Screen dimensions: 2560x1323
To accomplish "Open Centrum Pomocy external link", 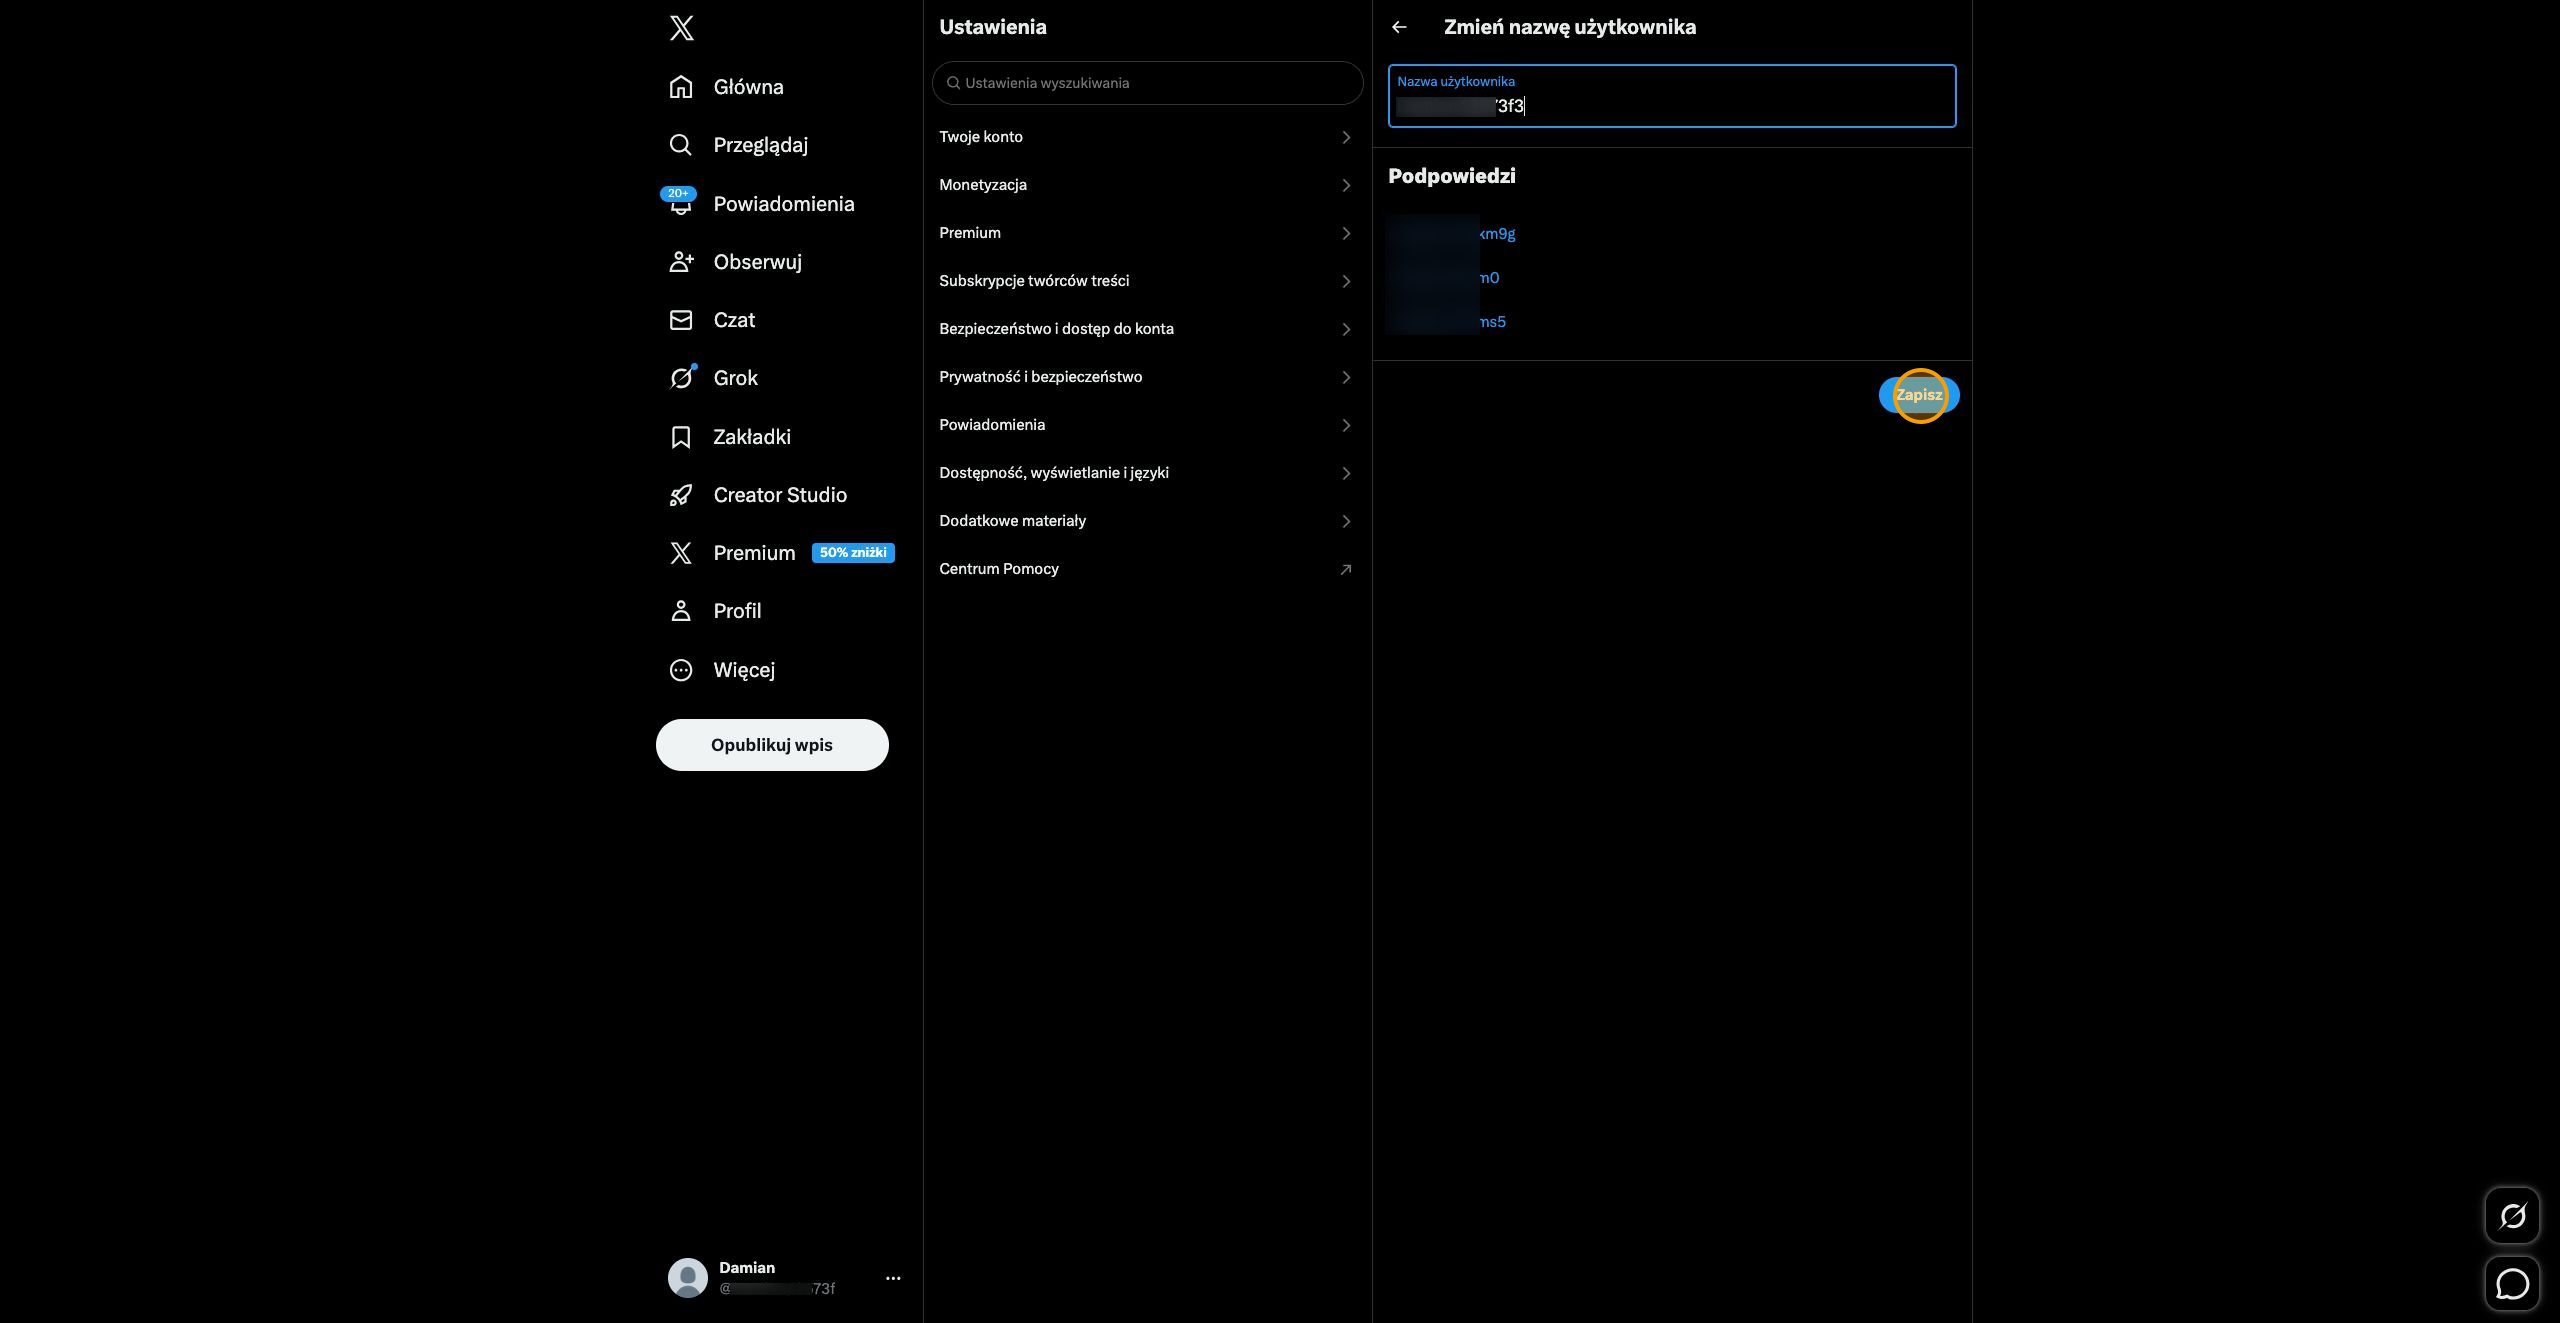I will [1147, 569].
